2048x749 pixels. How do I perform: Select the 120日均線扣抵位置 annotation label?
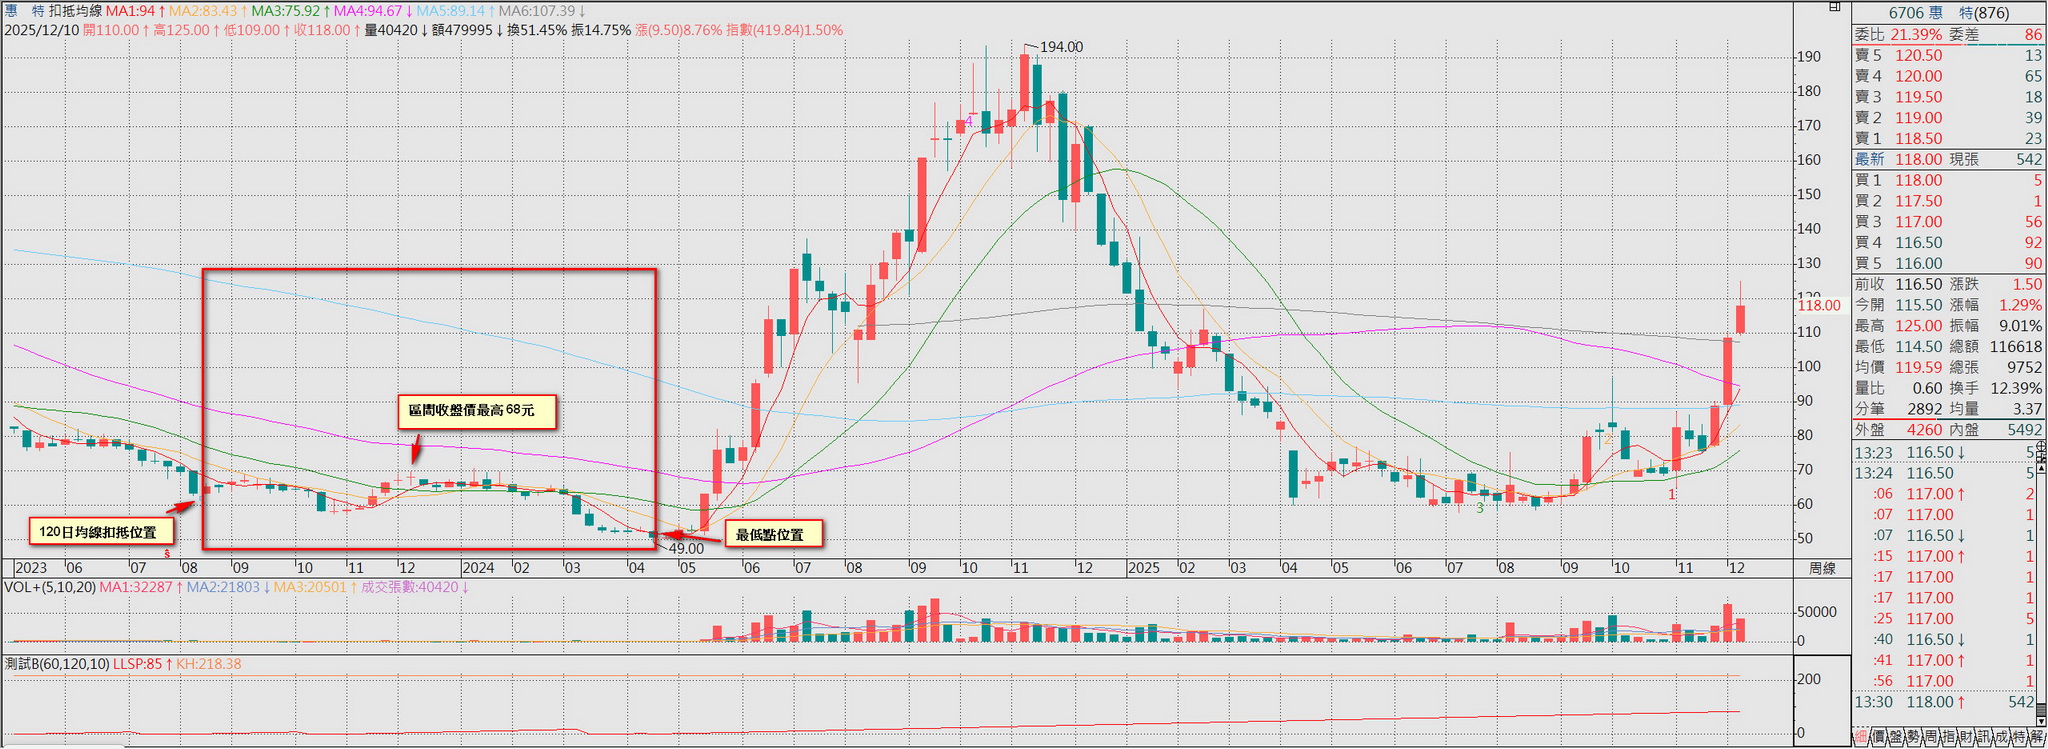click(x=97, y=532)
